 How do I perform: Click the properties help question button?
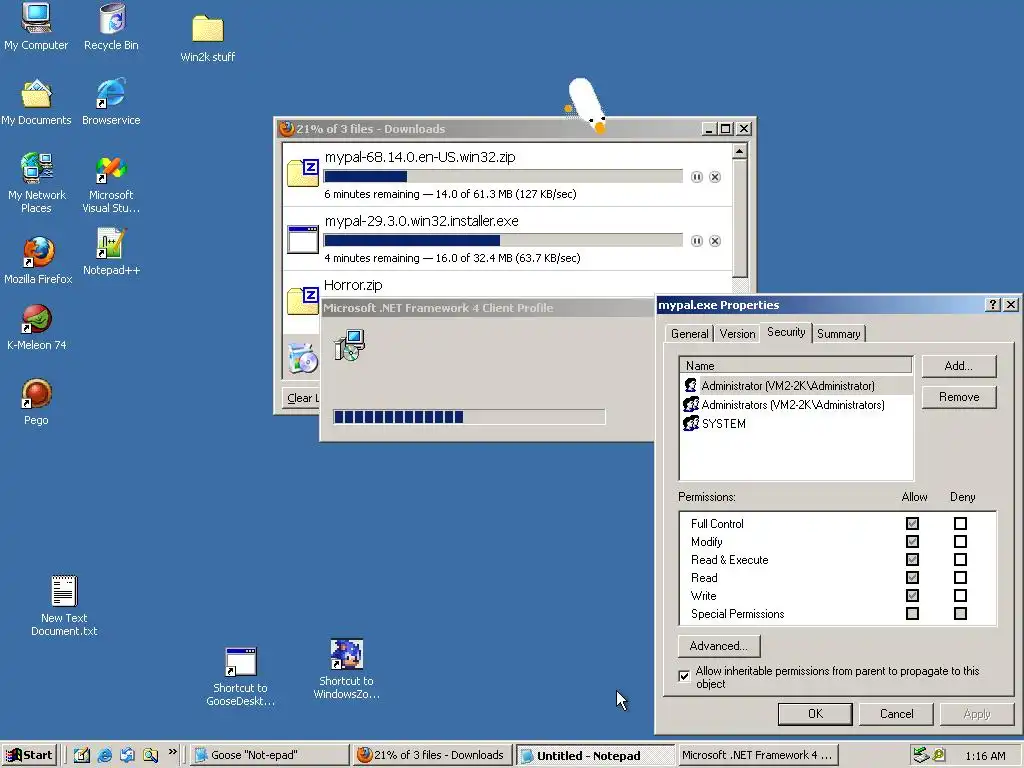tap(993, 304)
